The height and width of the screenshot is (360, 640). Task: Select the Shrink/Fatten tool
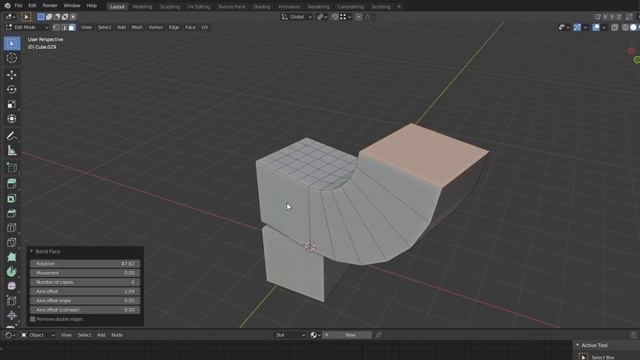pos(12,316)
